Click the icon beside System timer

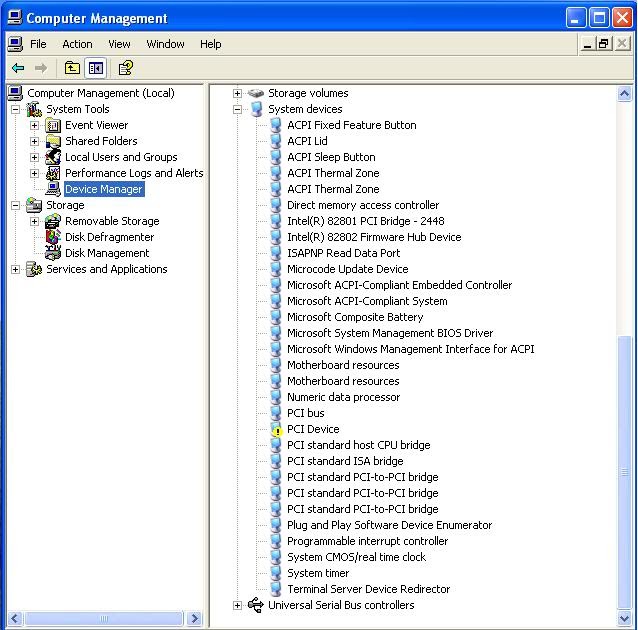(276, 573)
